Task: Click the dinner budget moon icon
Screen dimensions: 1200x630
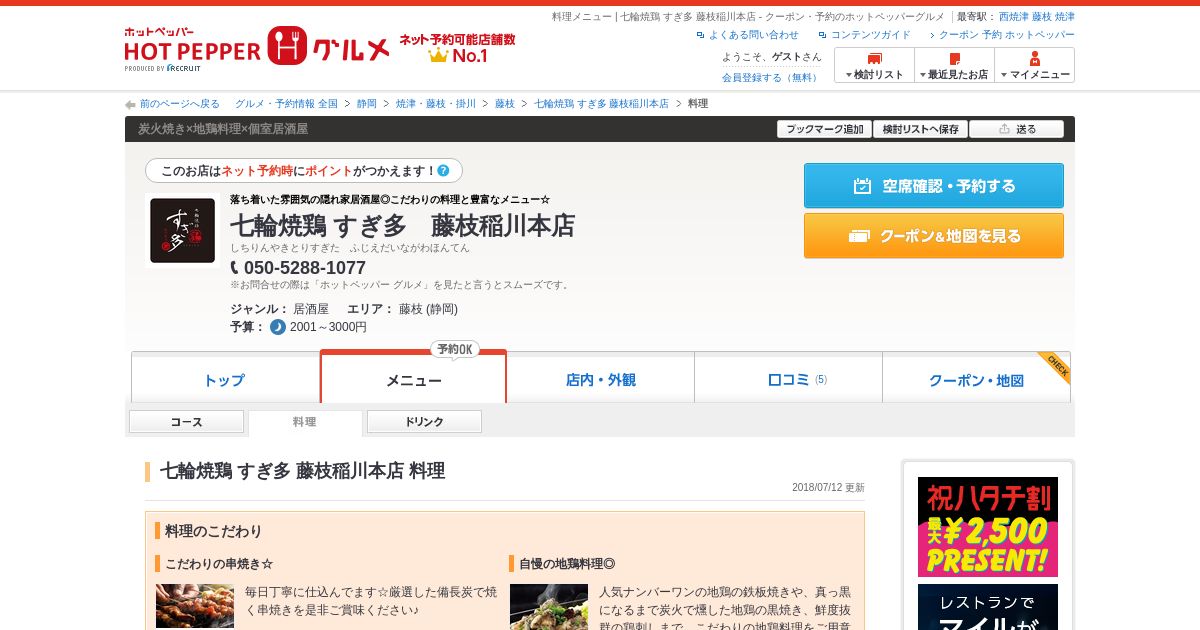Action: (x=278, y=327)
